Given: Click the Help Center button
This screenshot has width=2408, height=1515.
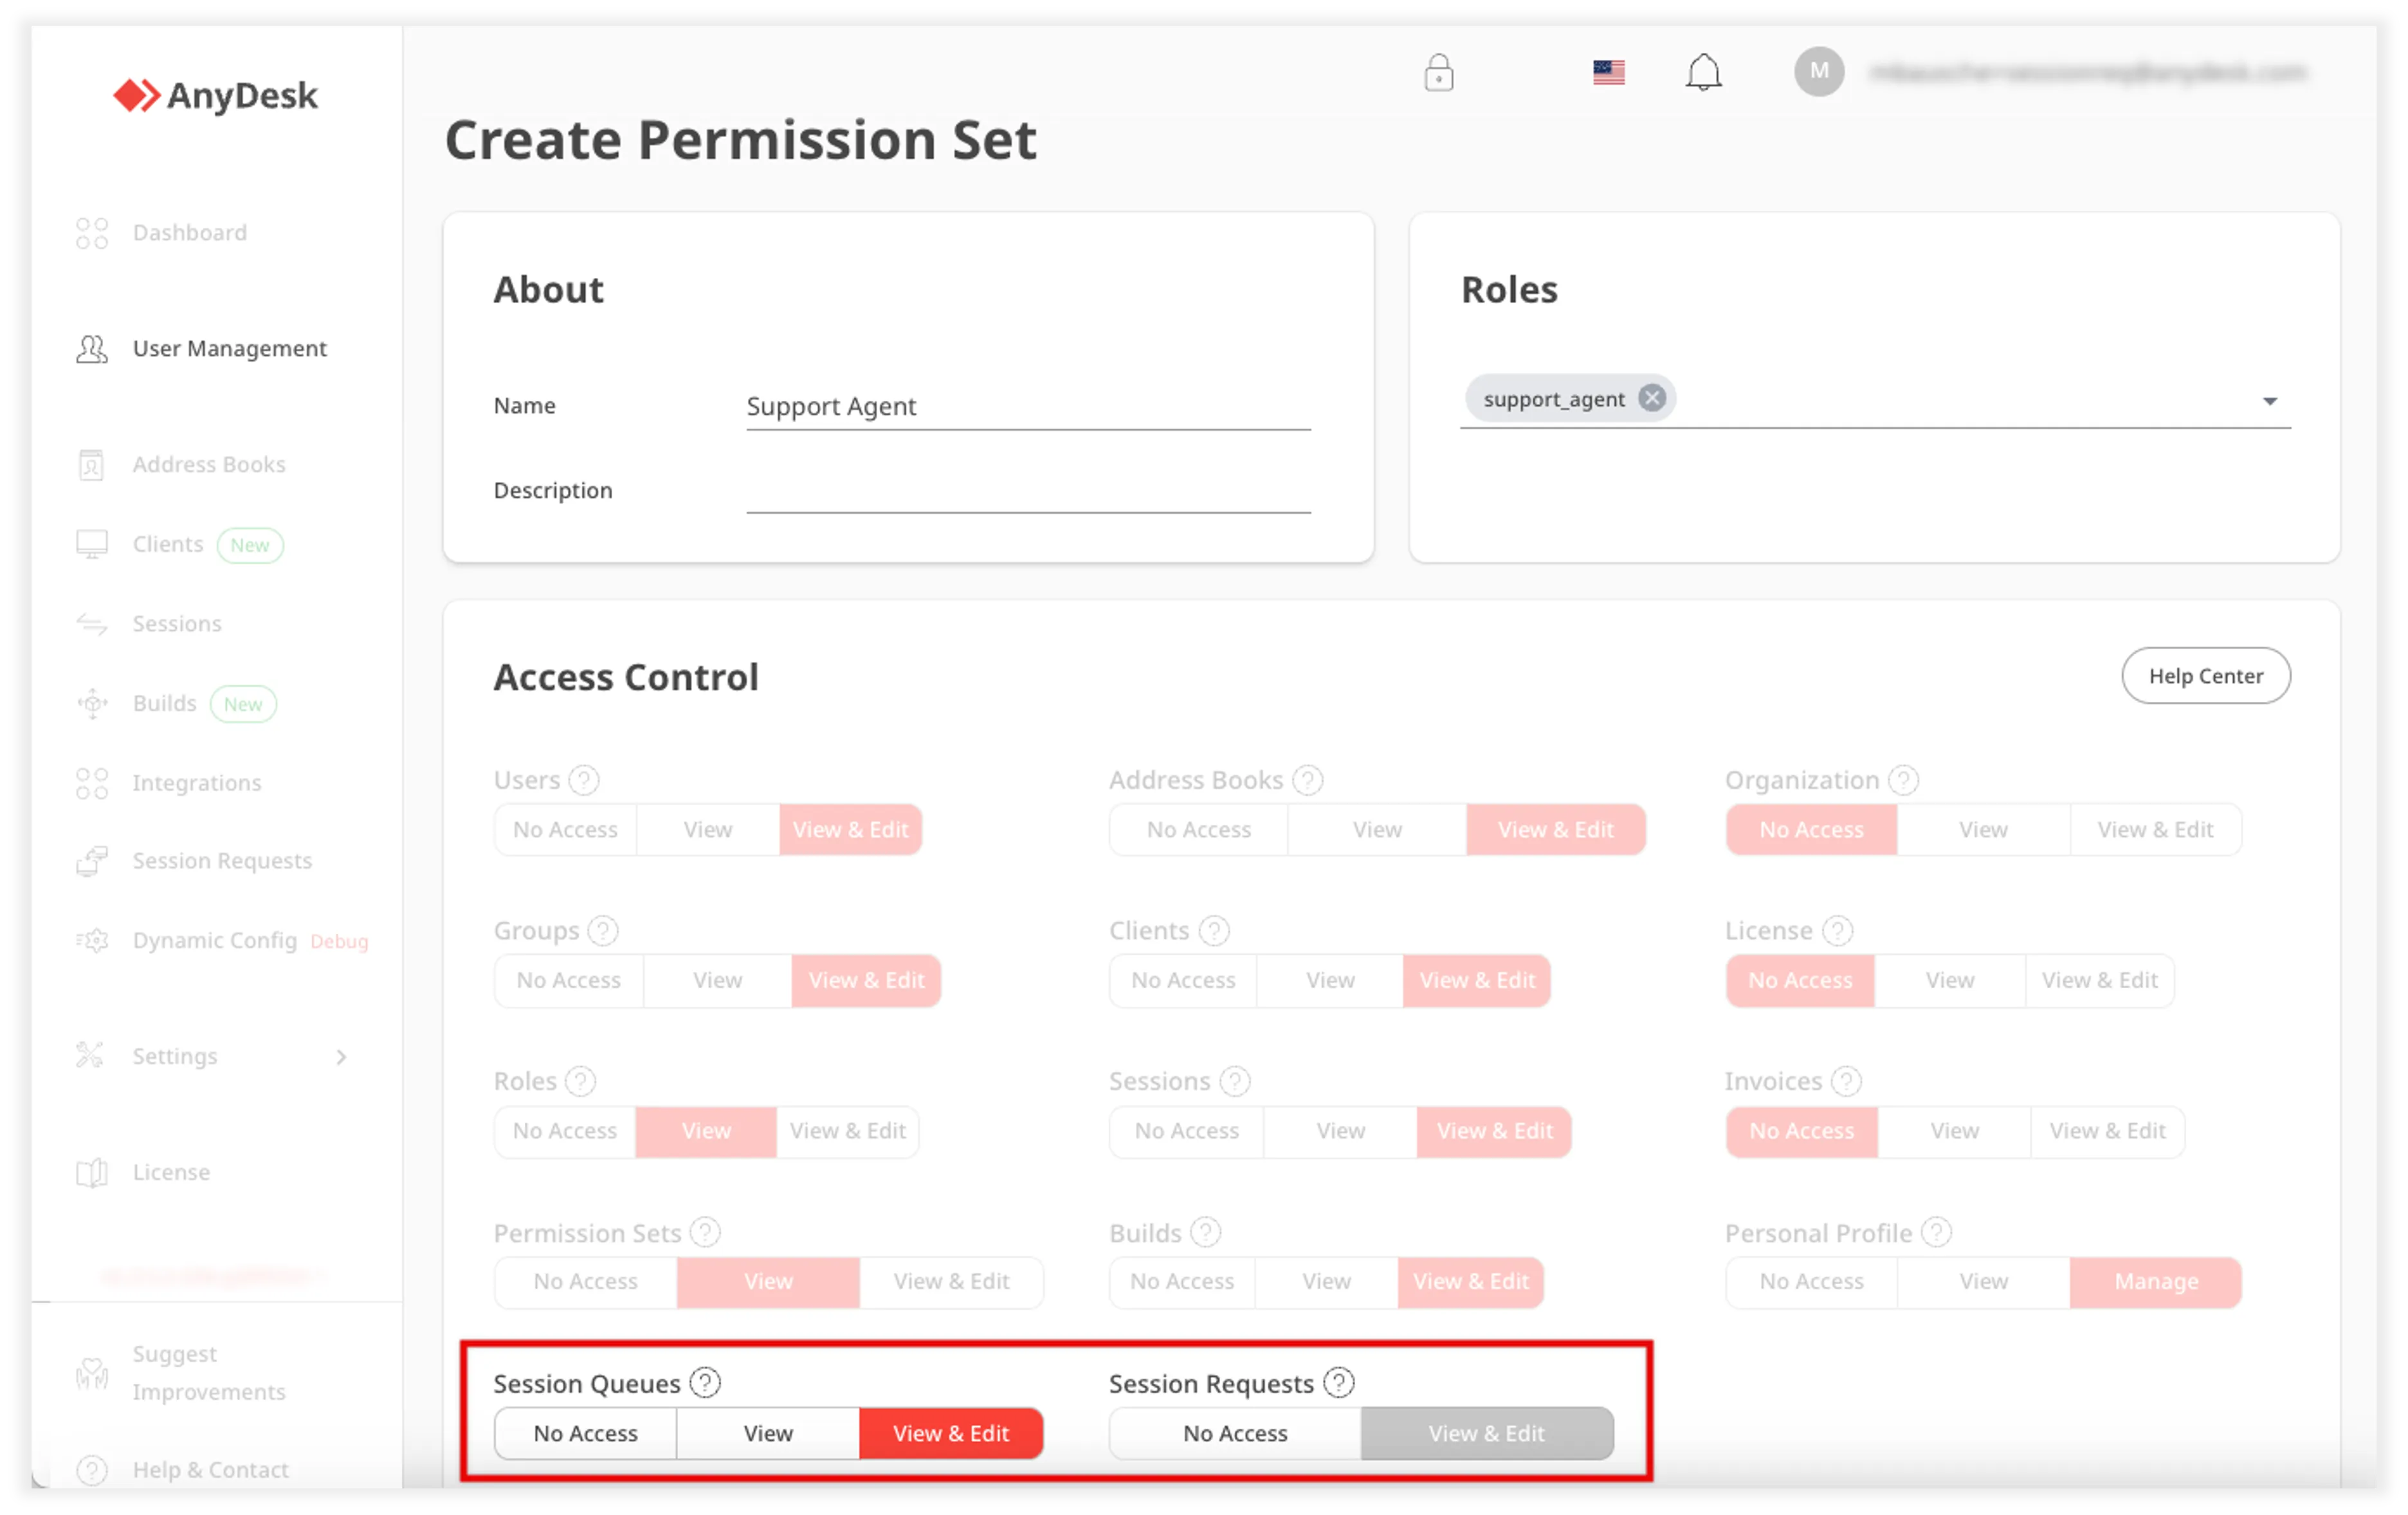Looking at the screenshot, I should click(2206, 675).
